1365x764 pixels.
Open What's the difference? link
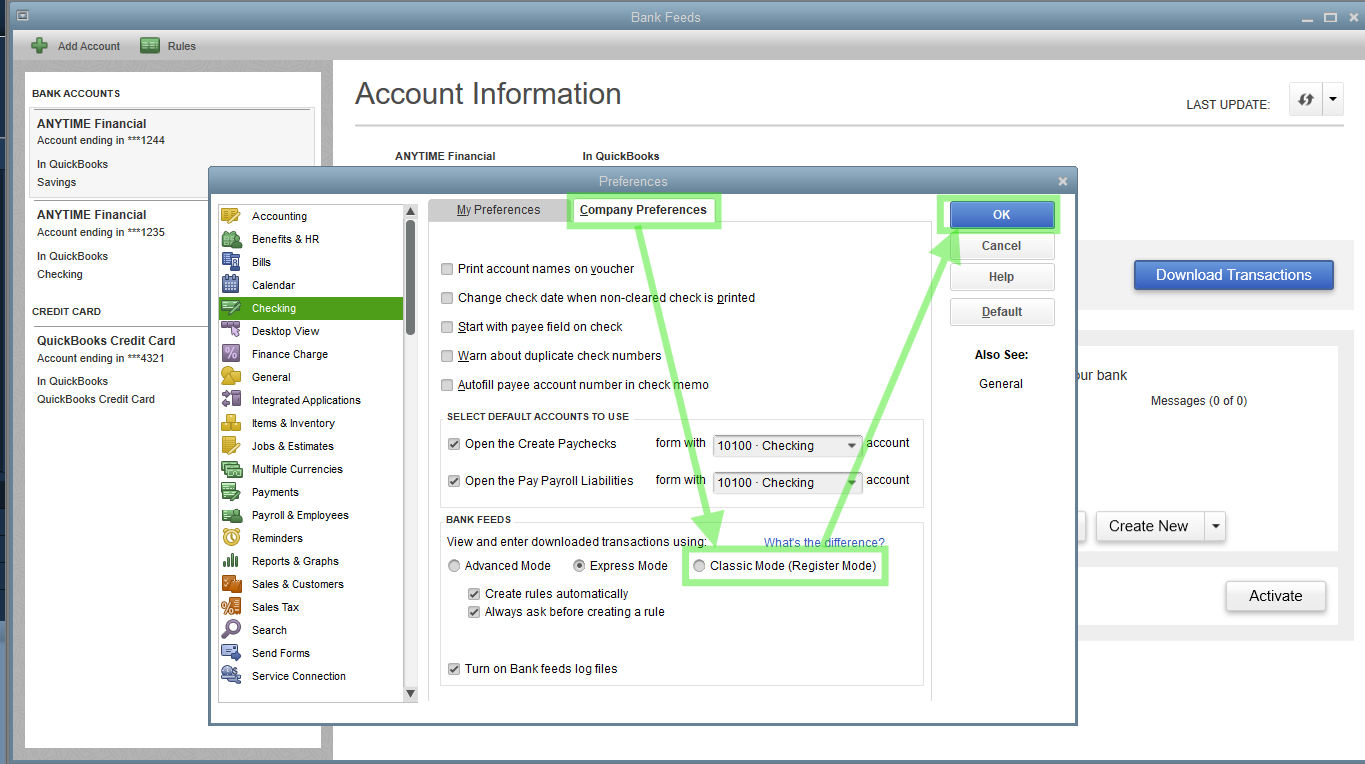(824, 543)
